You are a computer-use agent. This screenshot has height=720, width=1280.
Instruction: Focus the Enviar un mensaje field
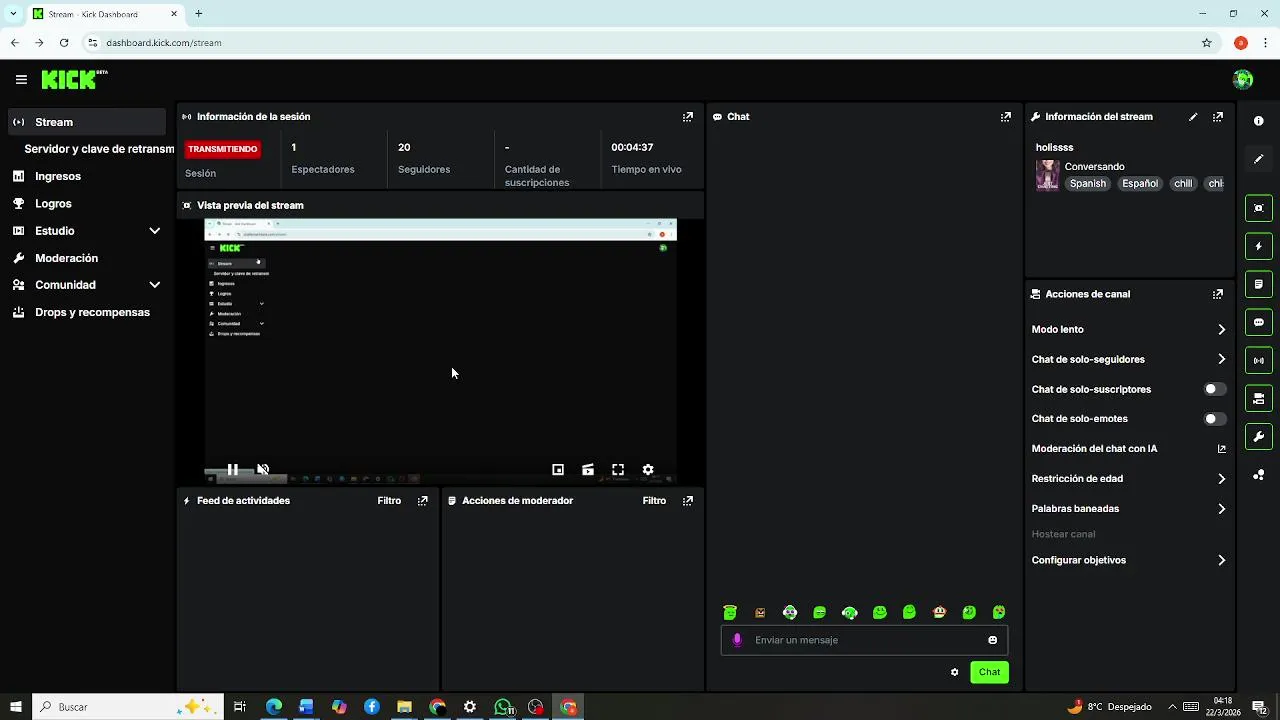865,640
